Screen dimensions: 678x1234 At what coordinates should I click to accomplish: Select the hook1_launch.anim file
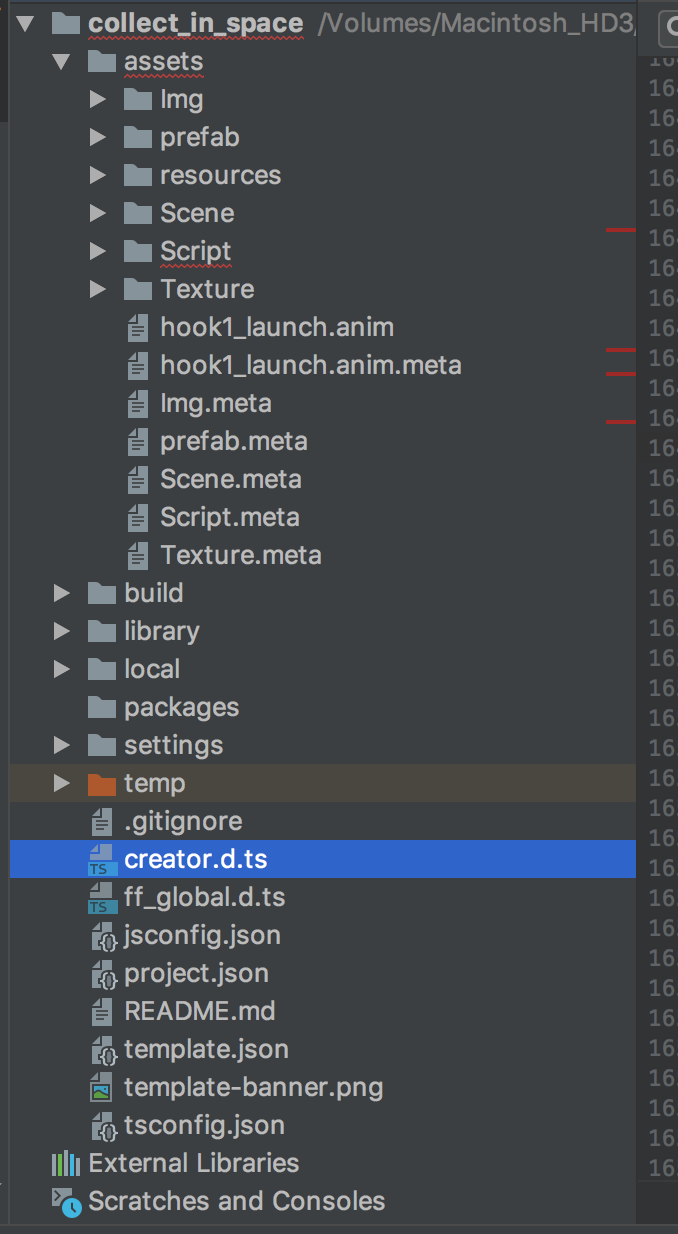pyautogui.click(x=277, y=327)
